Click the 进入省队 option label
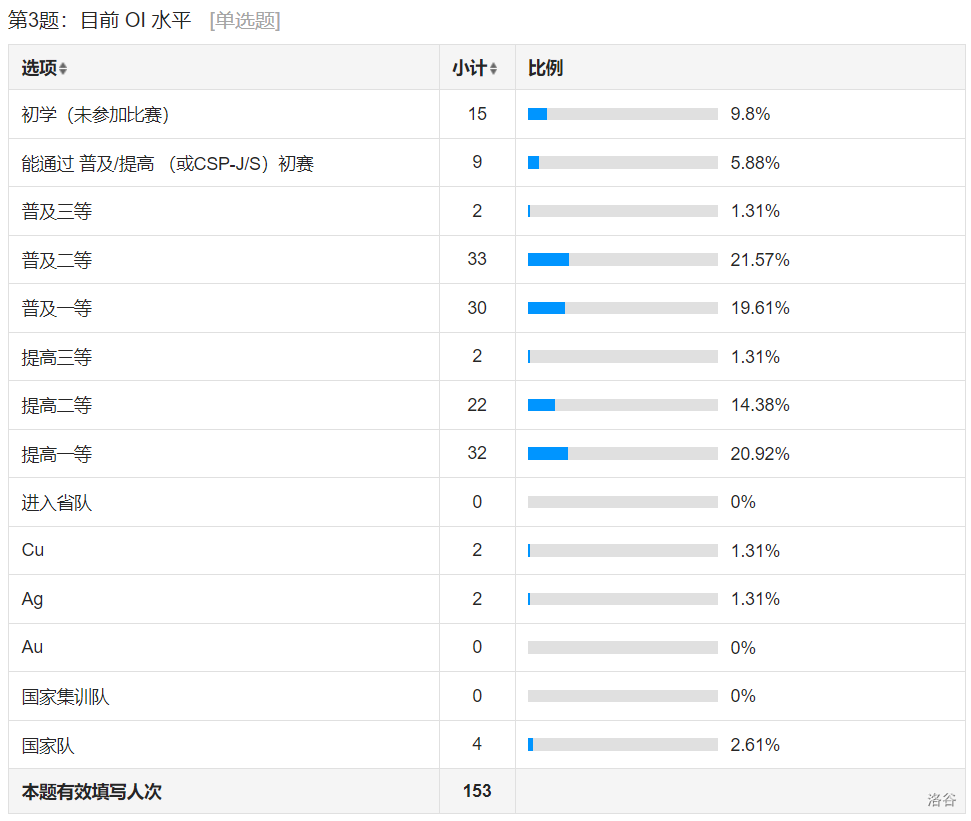971x821 pixels. [x=57, y=503]
